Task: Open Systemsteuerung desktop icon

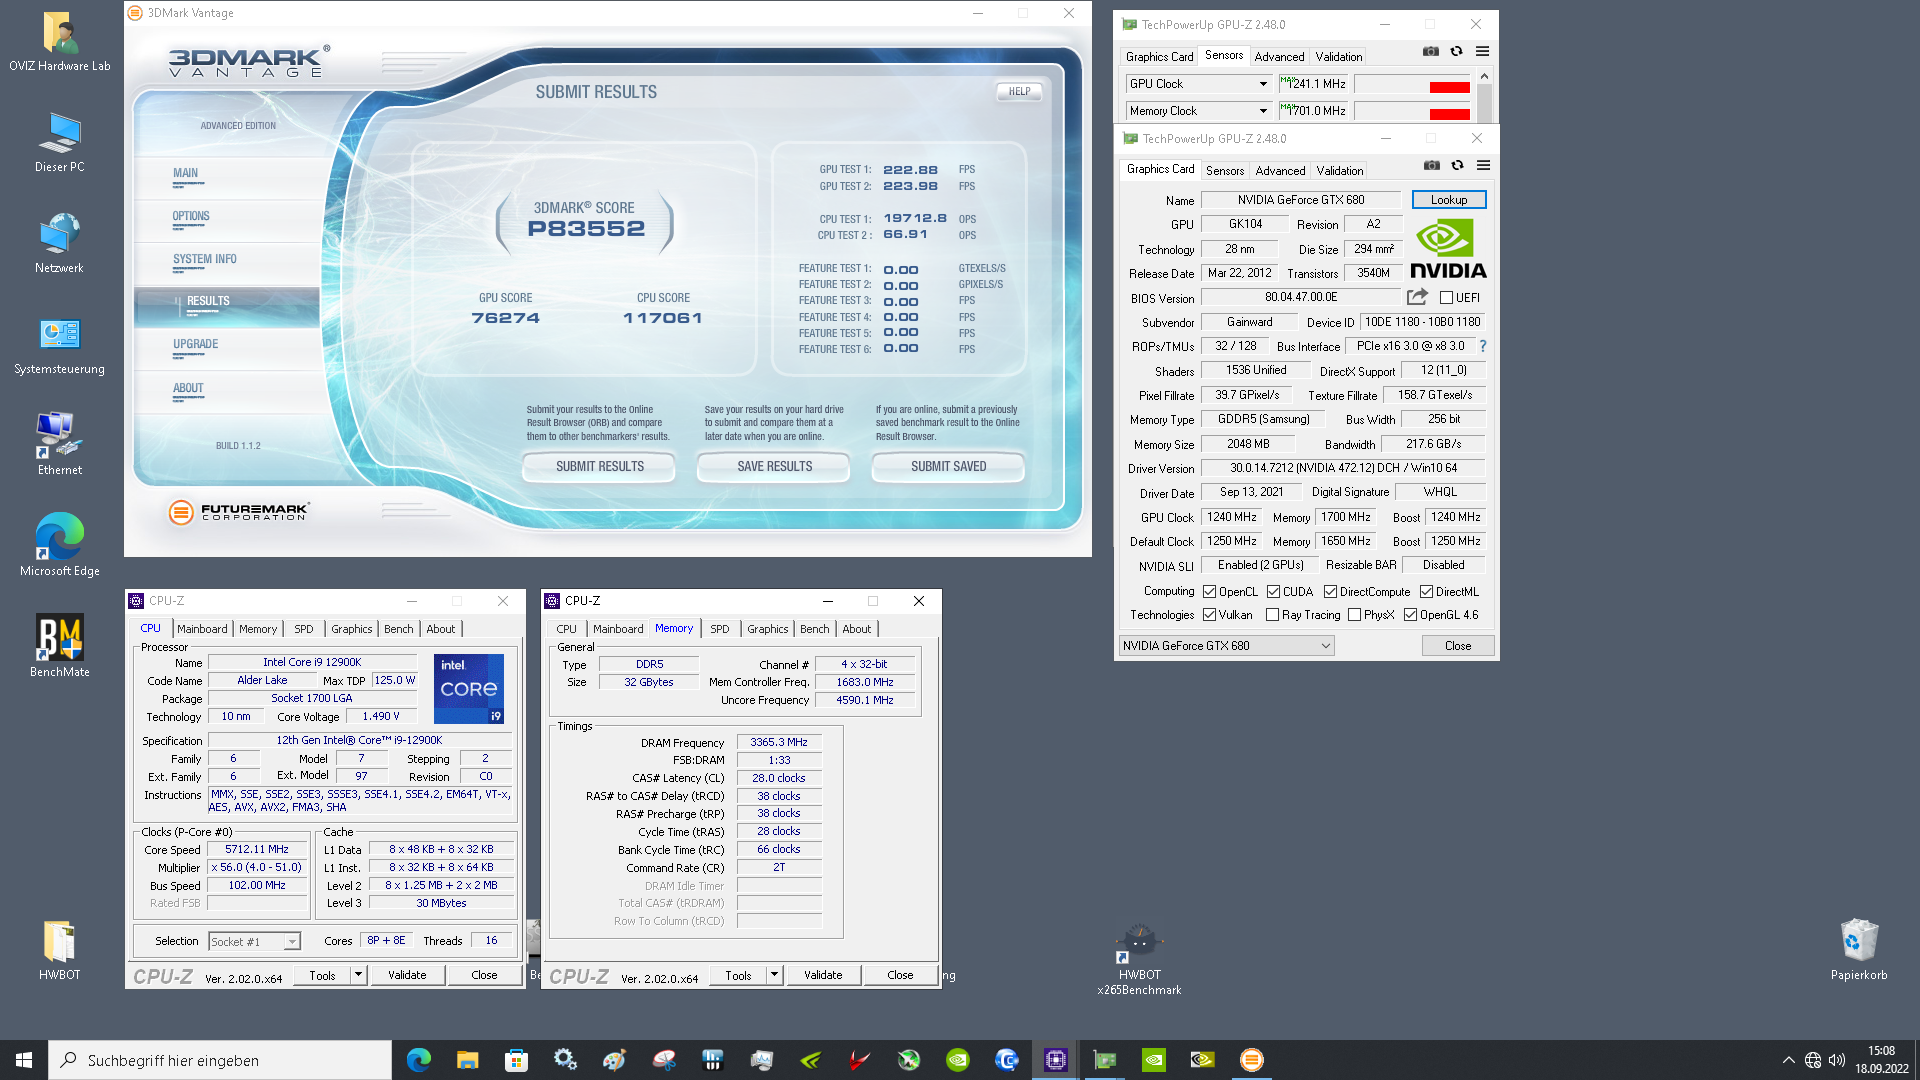Action: (x=60, y=345)
